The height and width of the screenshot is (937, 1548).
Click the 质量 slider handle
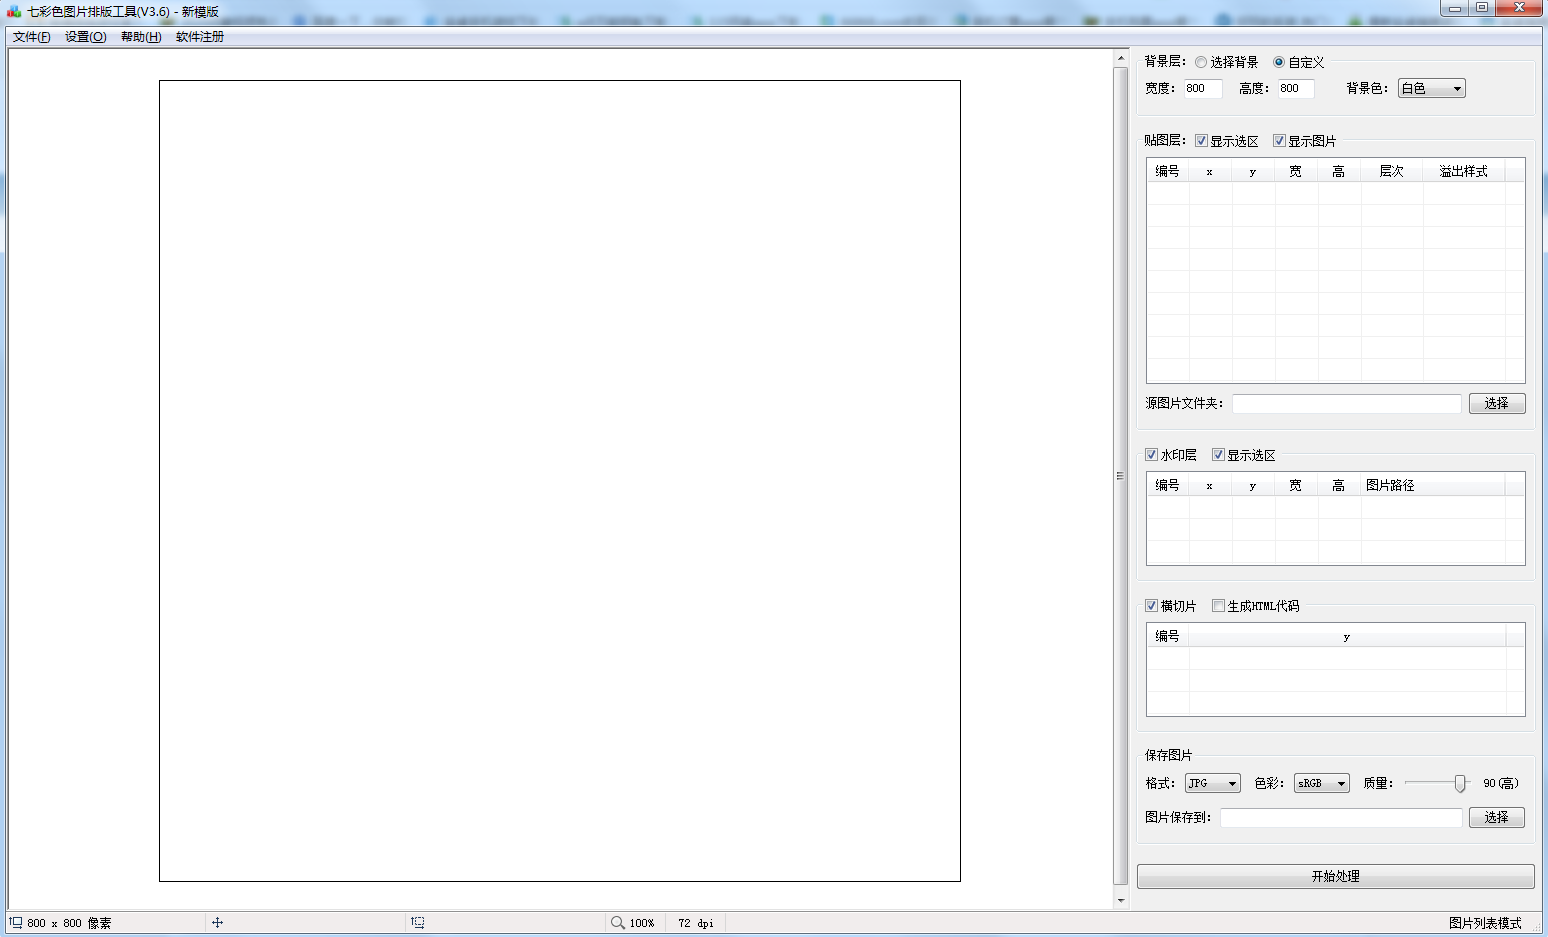click(1460, 783)
